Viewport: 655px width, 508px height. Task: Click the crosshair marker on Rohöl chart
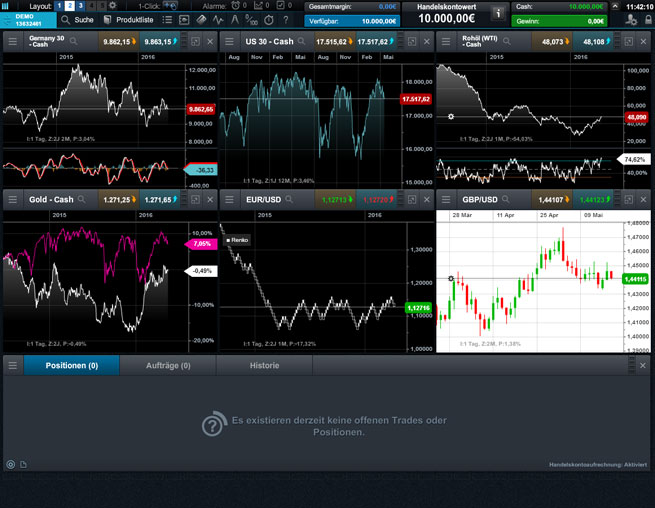[x=451, y=117]
